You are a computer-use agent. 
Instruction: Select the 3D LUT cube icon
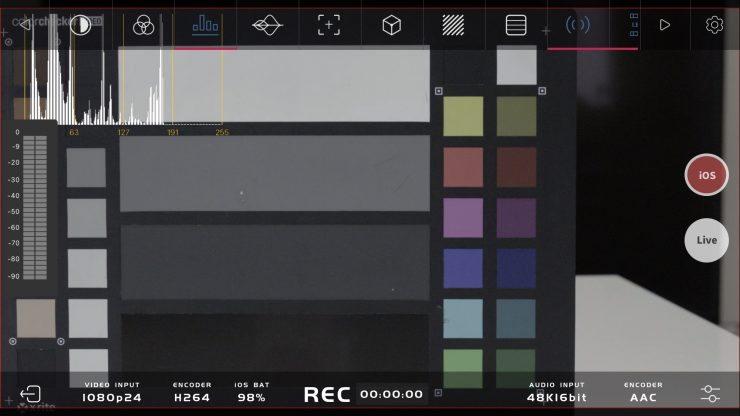(x=391, y=26)
